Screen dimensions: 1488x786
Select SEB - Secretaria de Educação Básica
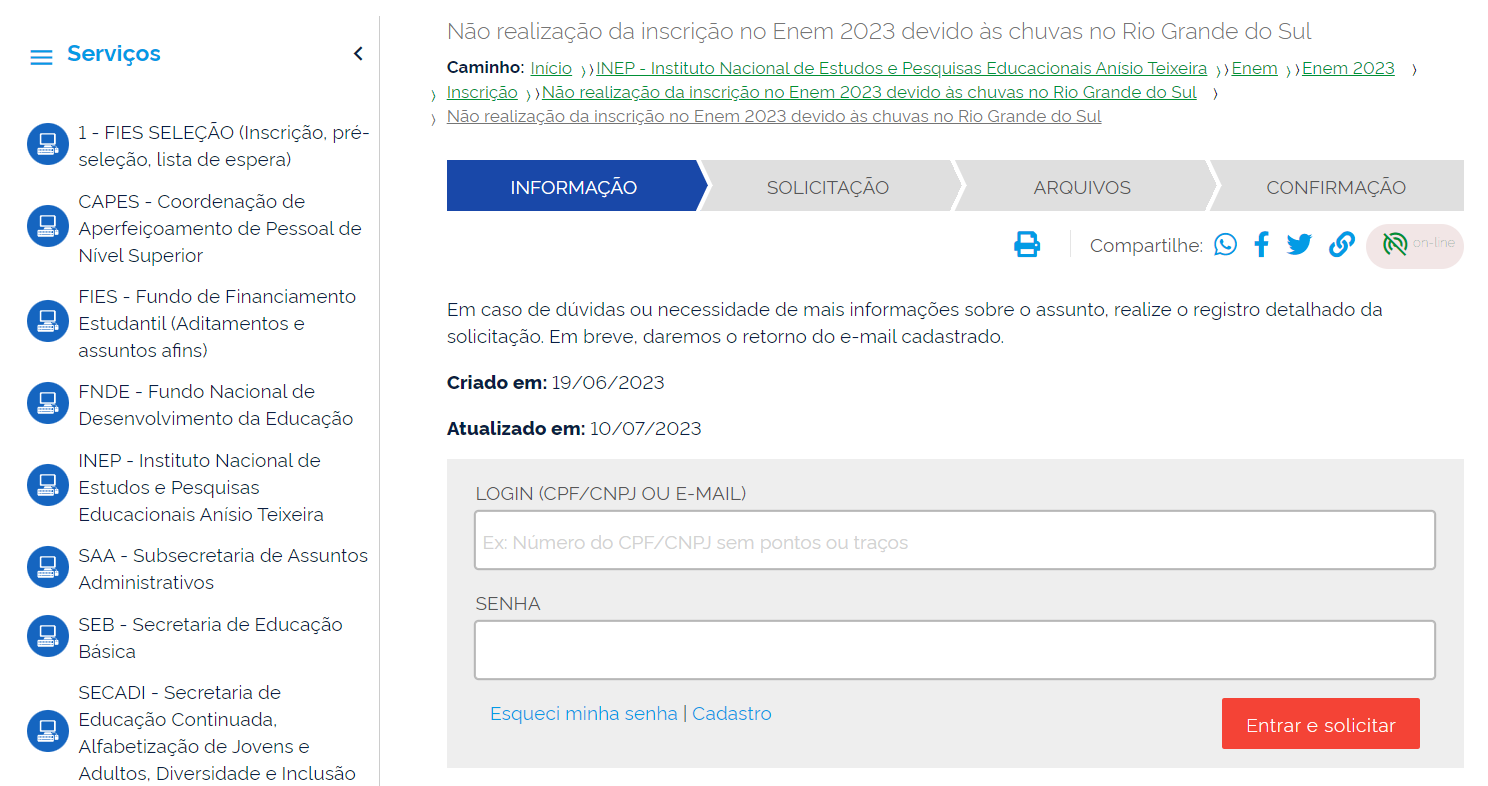point(210,638)
